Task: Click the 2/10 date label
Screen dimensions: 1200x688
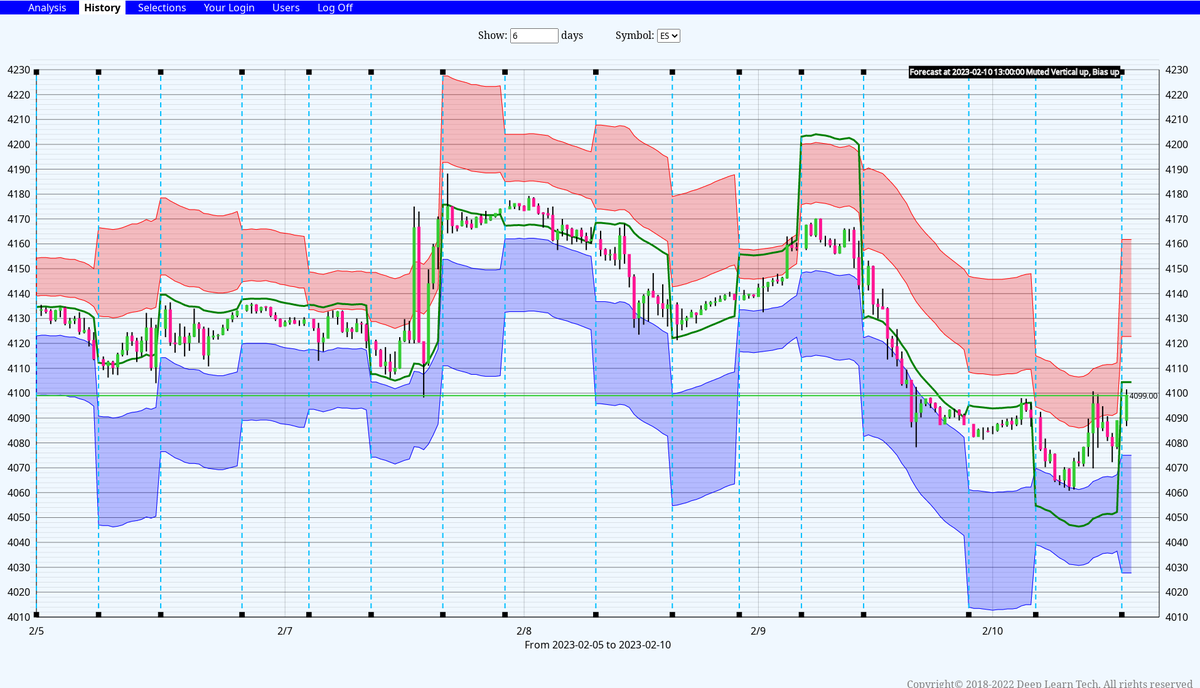Action: 992,631
